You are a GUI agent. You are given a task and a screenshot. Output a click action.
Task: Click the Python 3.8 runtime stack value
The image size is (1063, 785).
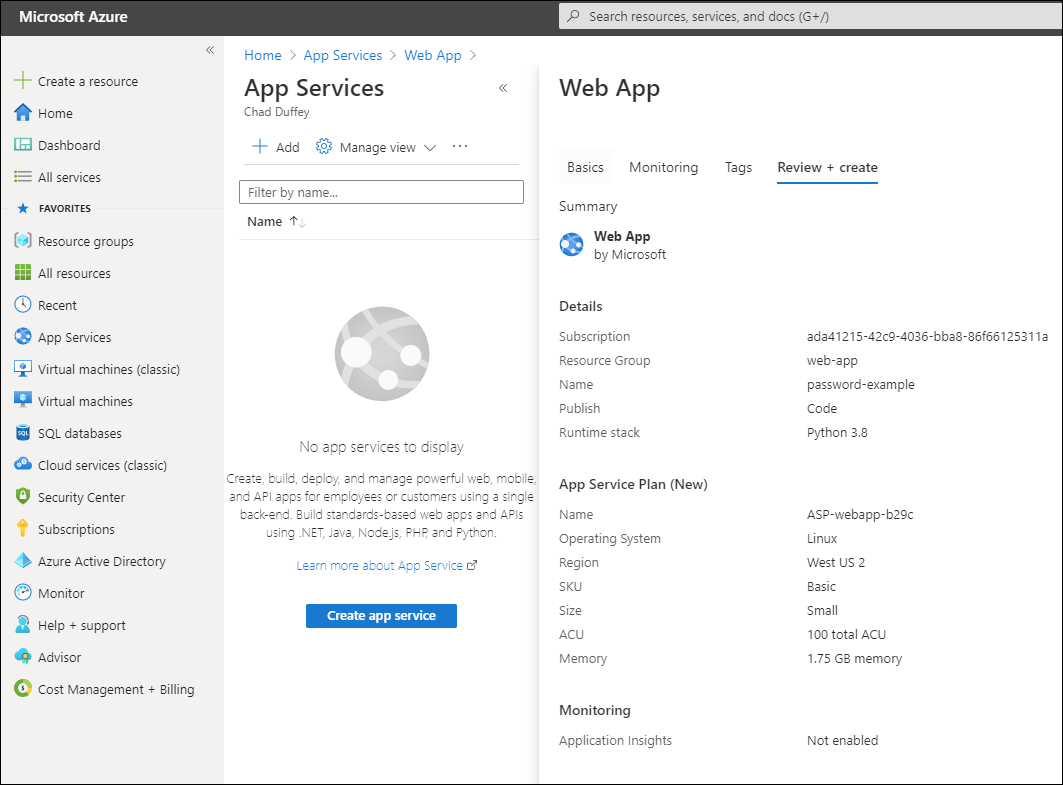coord(837,432)
